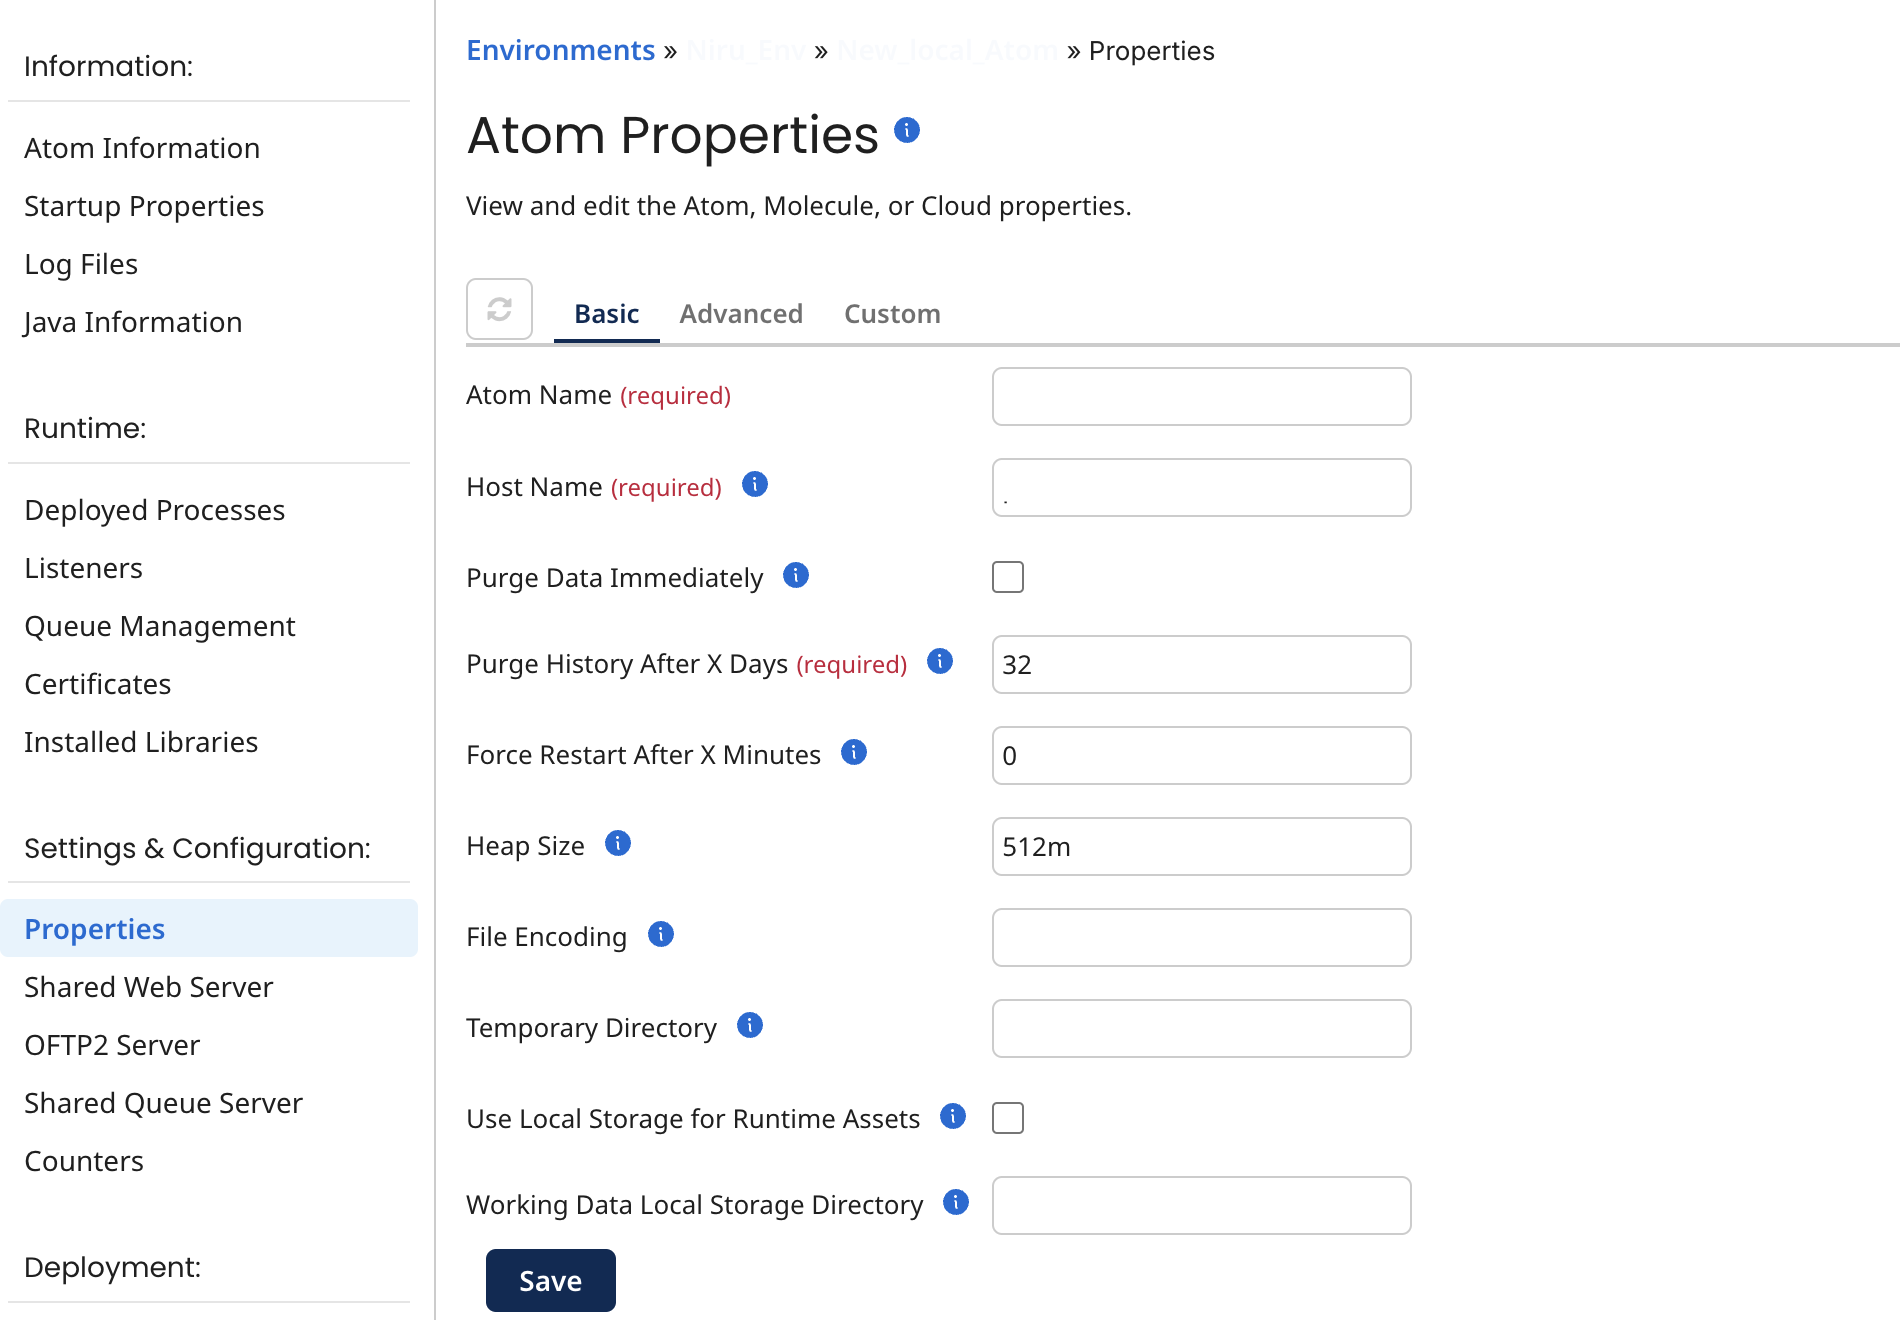Check Use Local Storage for Runtime Assets
This screenshot has width=1900, height=1320.
coord(1008,1118)
